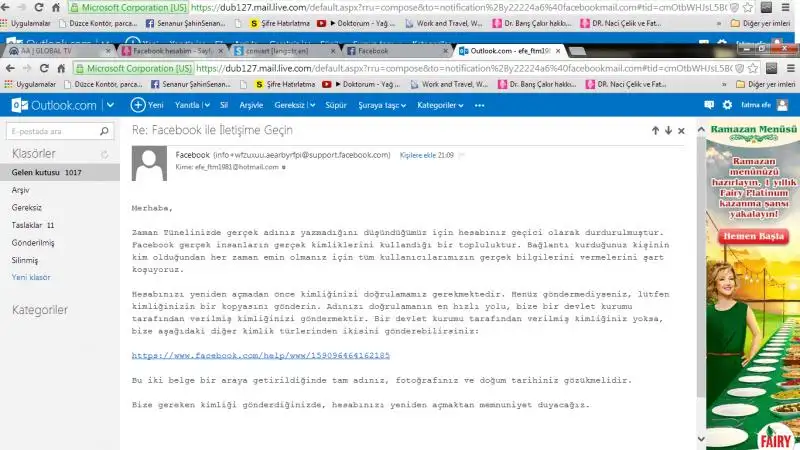Click the Facebook sender avatar picture

149,162
